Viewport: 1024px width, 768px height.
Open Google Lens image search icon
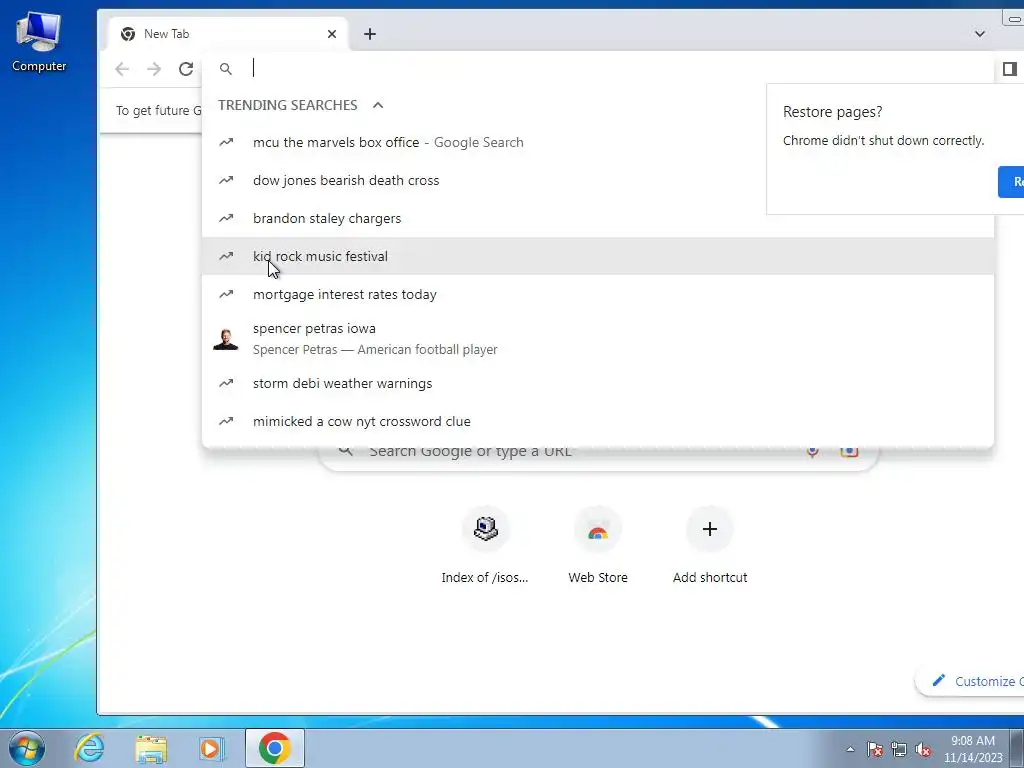click(x=849, y=451)
